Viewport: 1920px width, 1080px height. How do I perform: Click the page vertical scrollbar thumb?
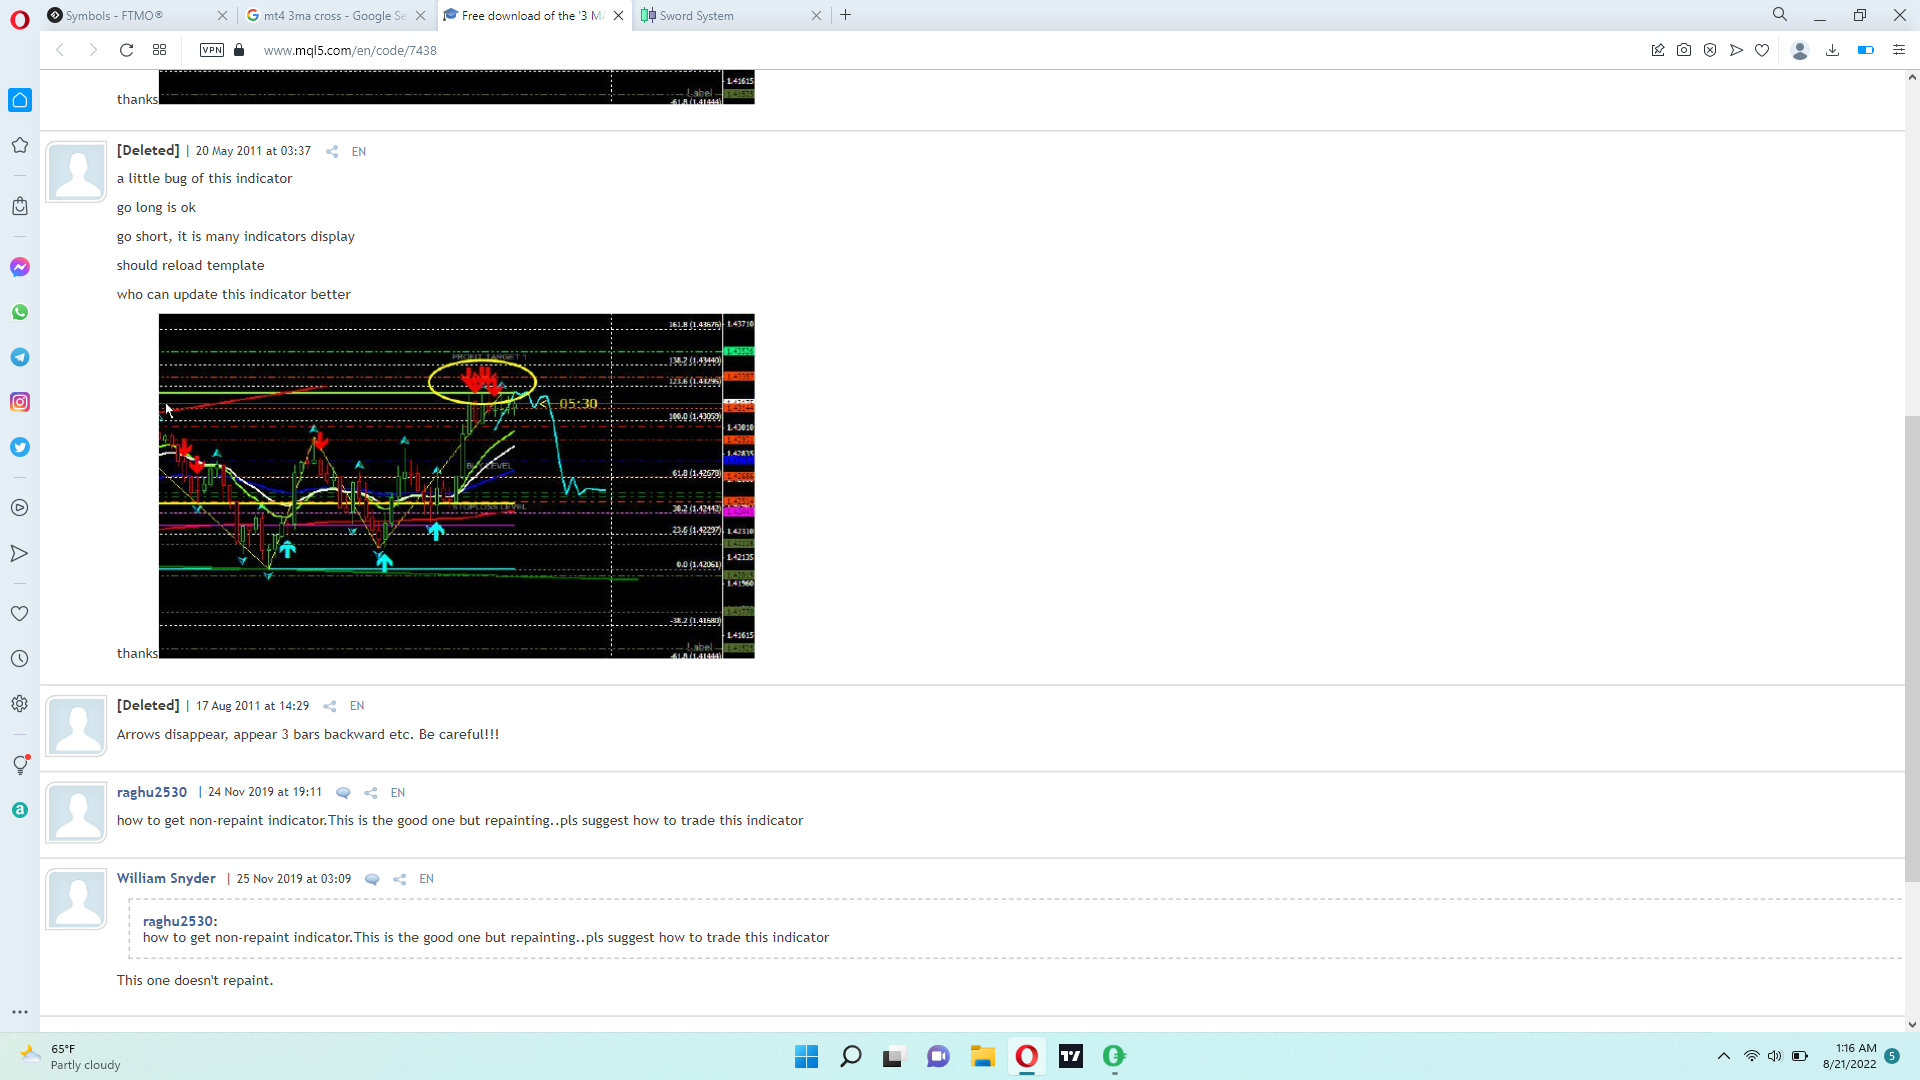[1912, 650]
